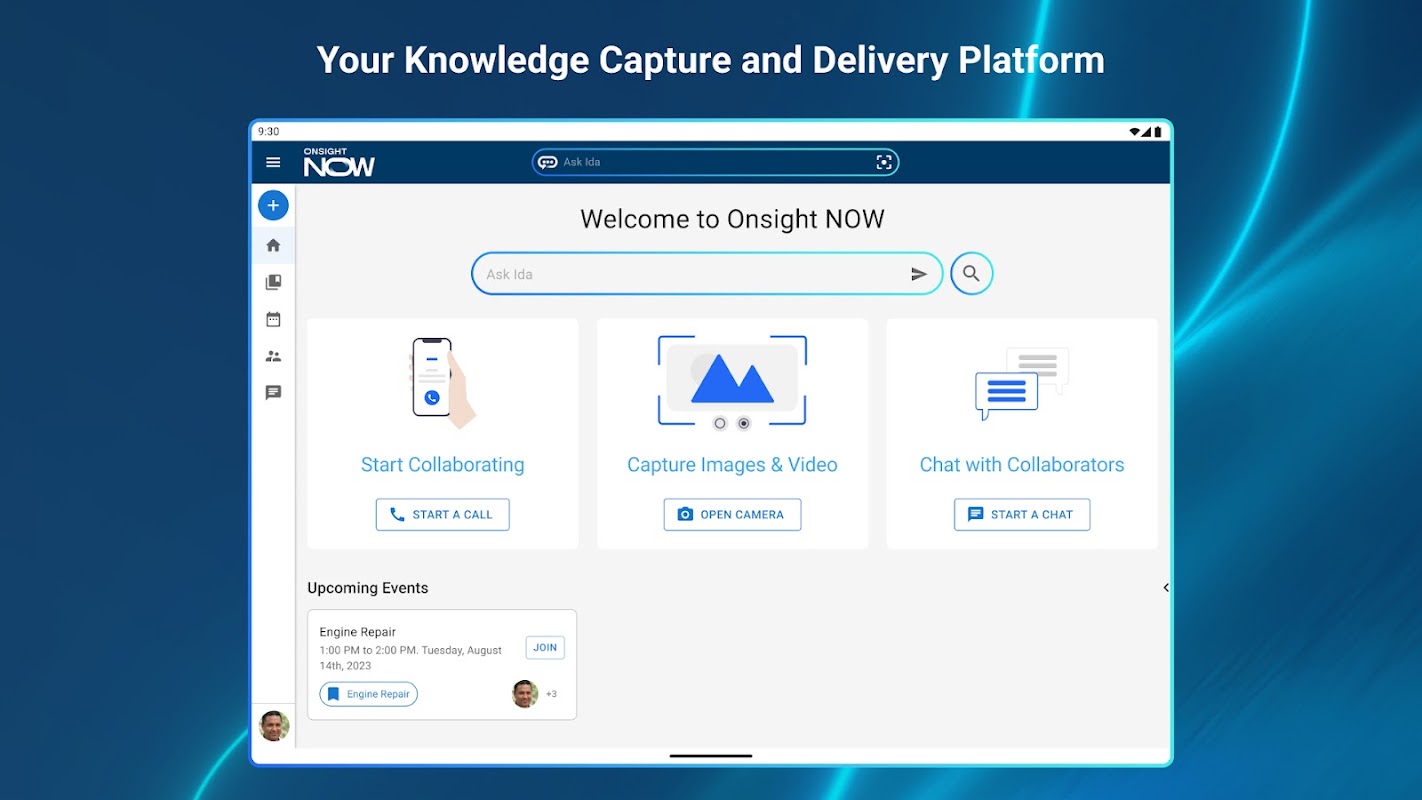Tap the bottom navigation gesture bar

pyautogui.click(x=711, y=756)
